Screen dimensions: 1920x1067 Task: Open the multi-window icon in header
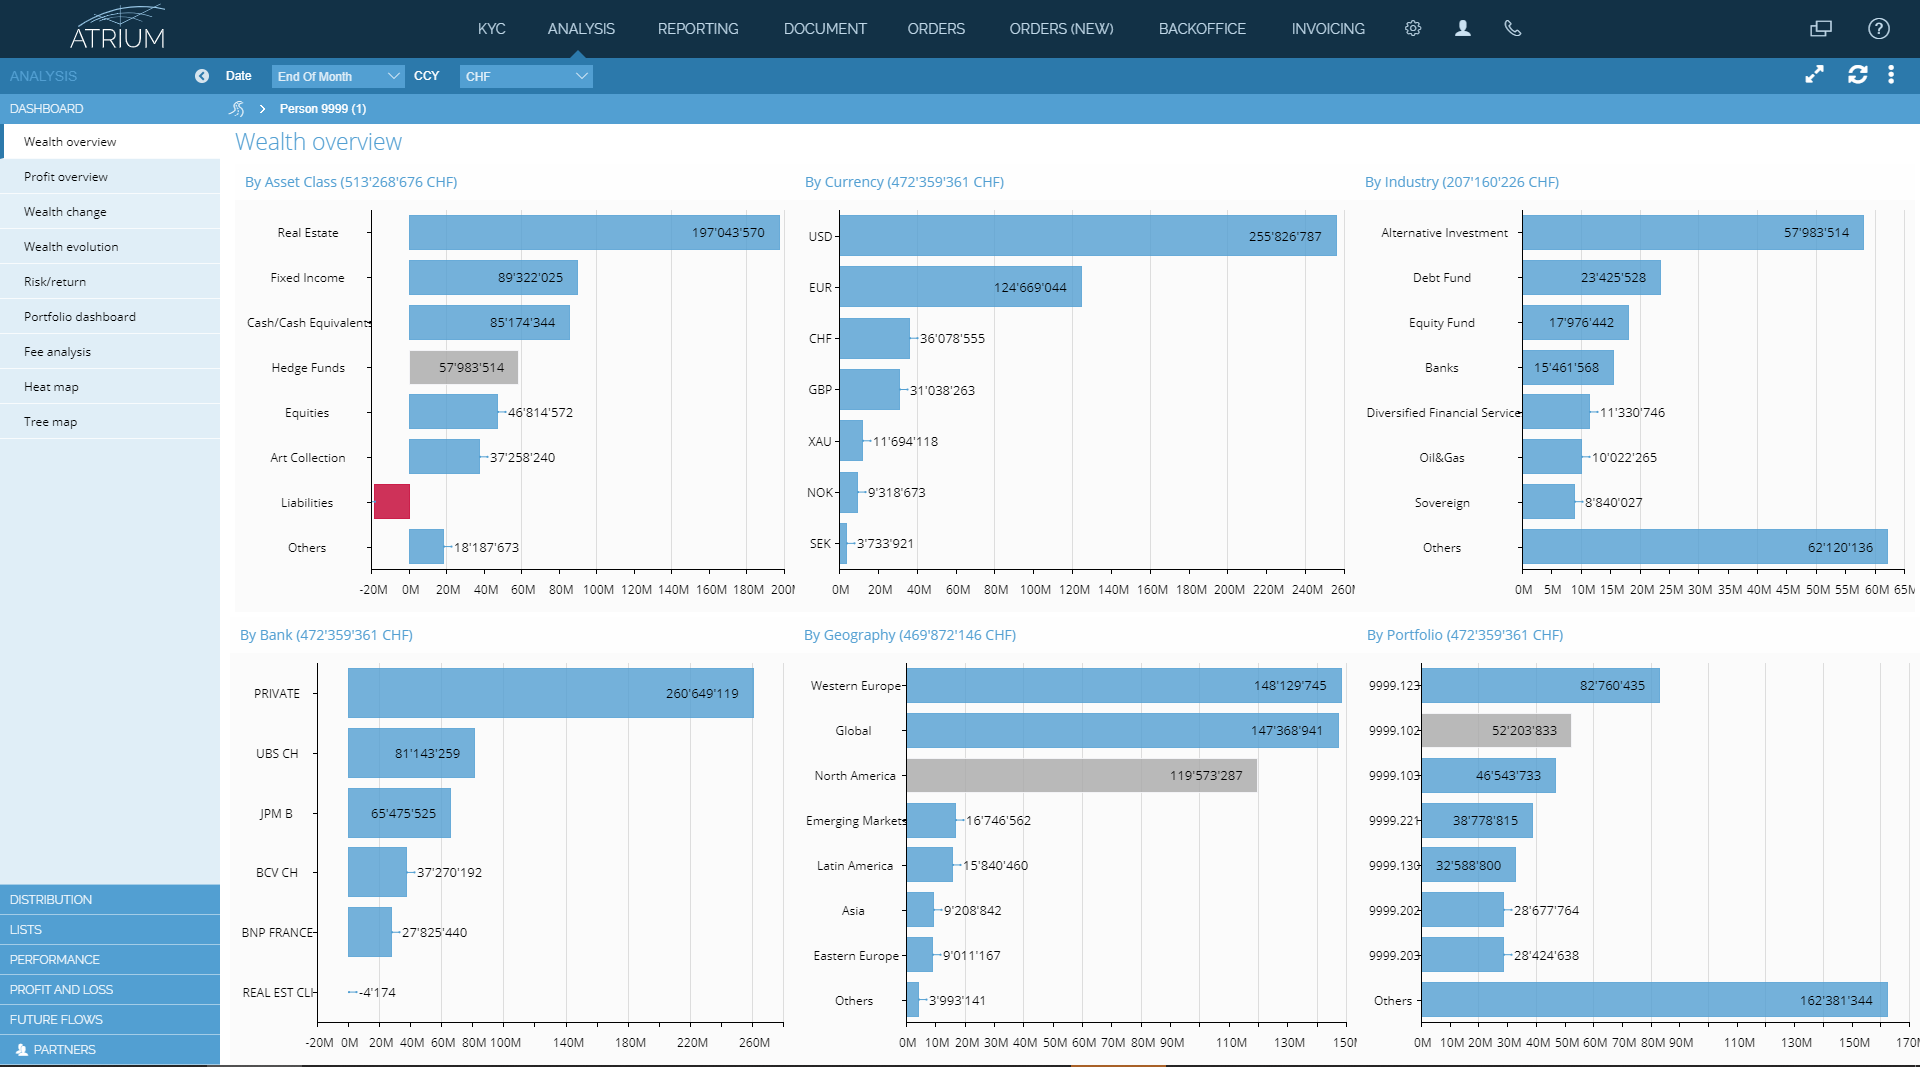[1821, 29]
